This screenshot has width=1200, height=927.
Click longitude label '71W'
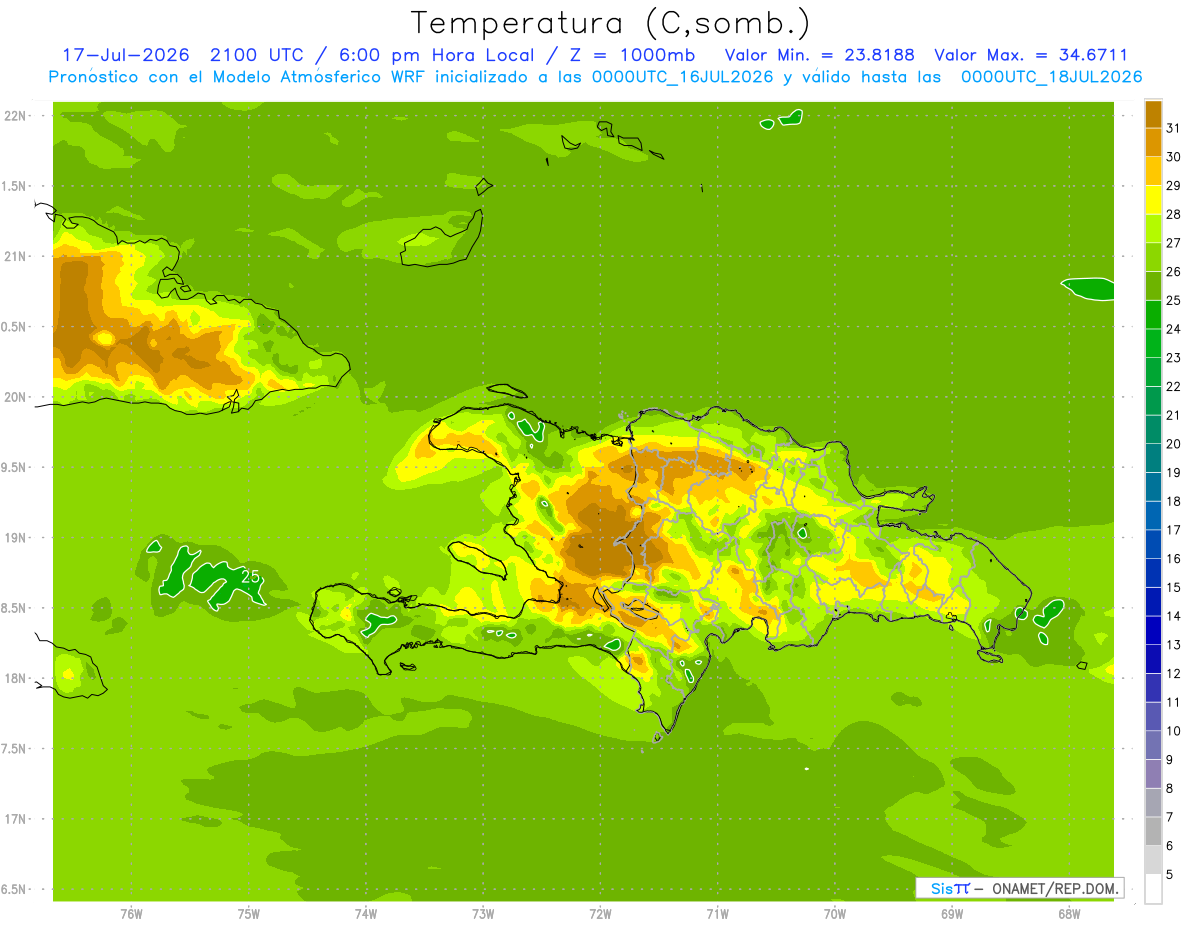click(717, 913)
